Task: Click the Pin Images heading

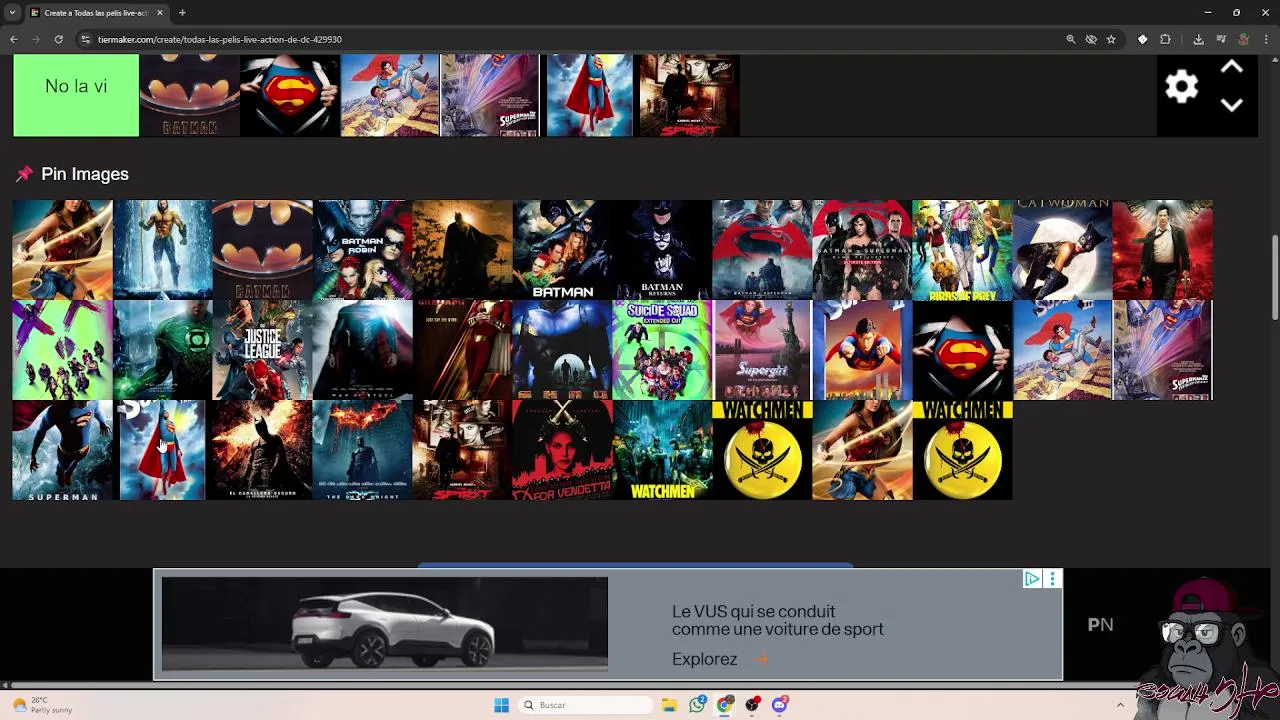Action: click(85, 174)
